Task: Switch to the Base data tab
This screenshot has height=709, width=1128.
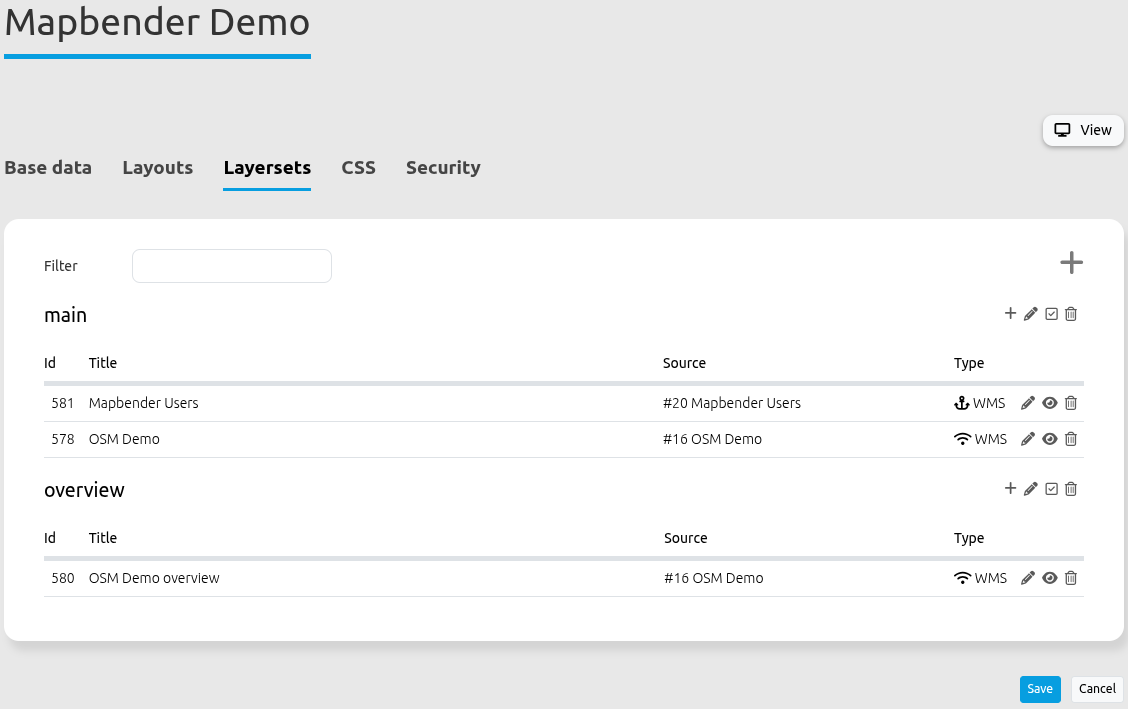Action: (48, 168)
